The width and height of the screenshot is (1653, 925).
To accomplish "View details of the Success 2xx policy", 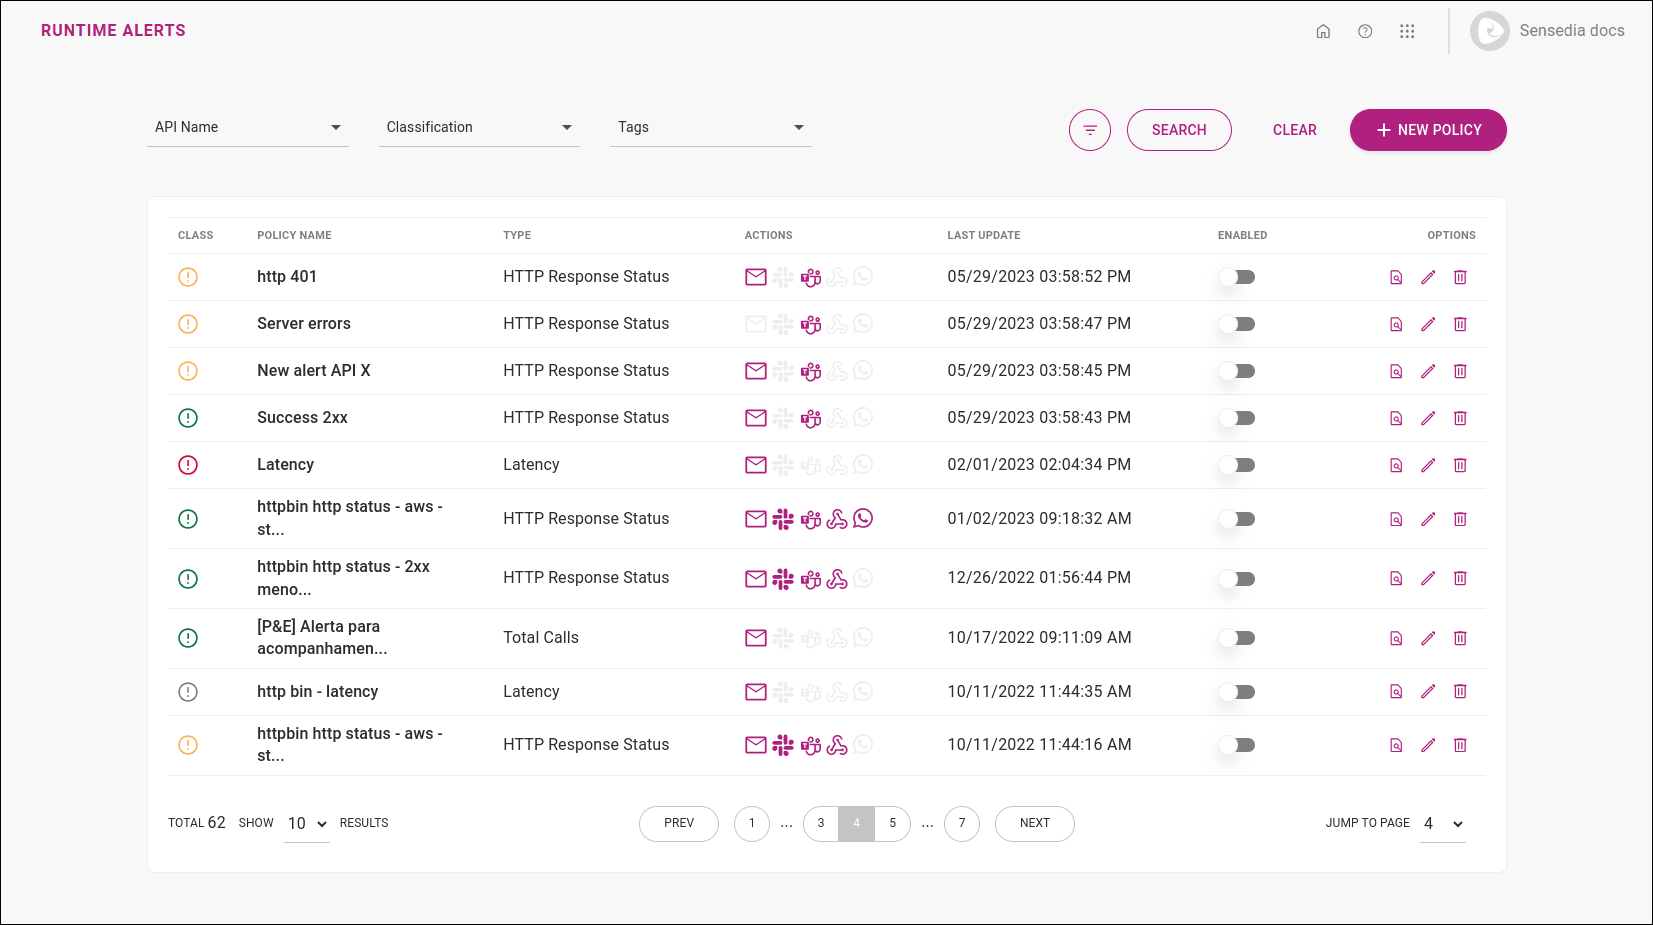I will coord(1396,418).
